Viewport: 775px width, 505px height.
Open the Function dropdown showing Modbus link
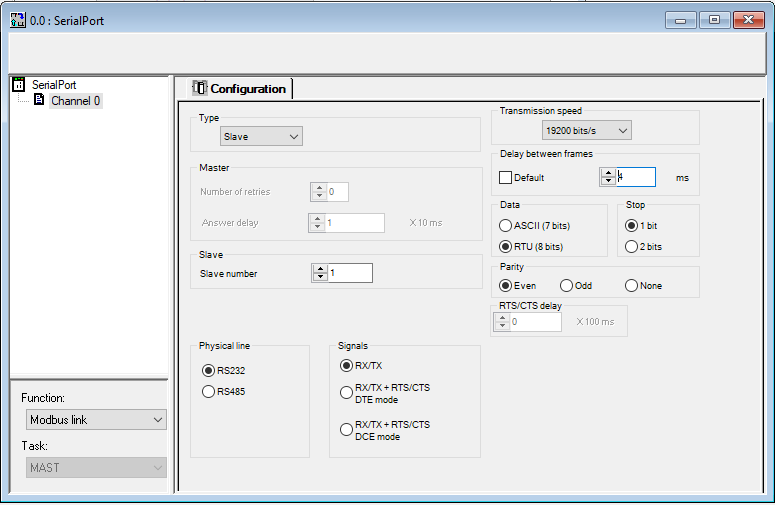[x=96, y=420]
